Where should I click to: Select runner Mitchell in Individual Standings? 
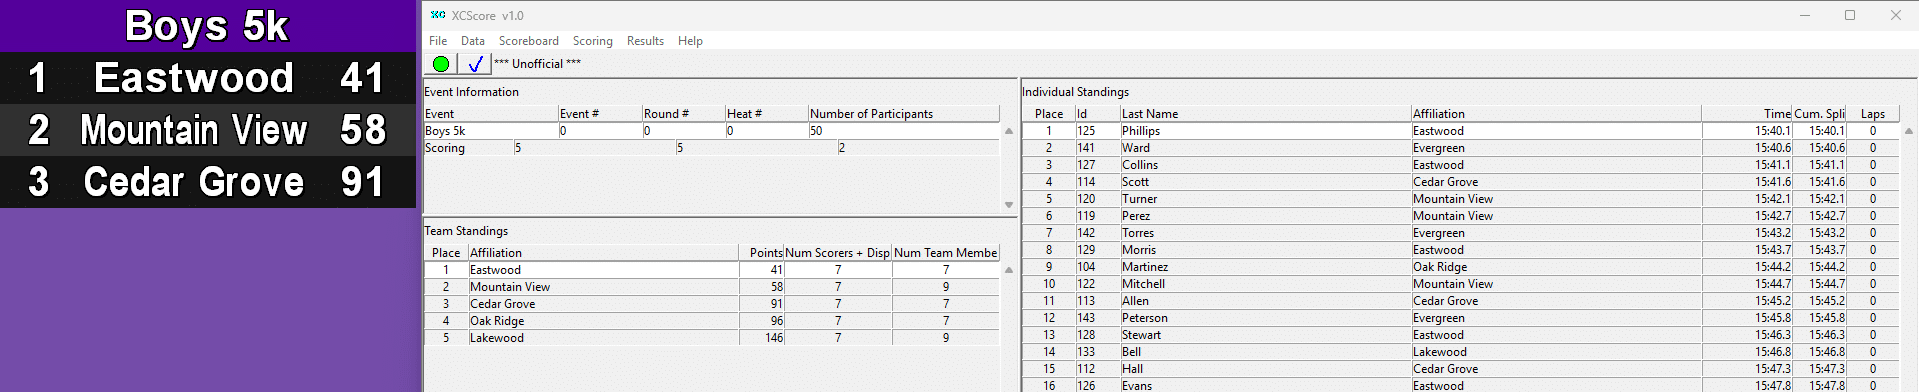tap(1461, 284)
